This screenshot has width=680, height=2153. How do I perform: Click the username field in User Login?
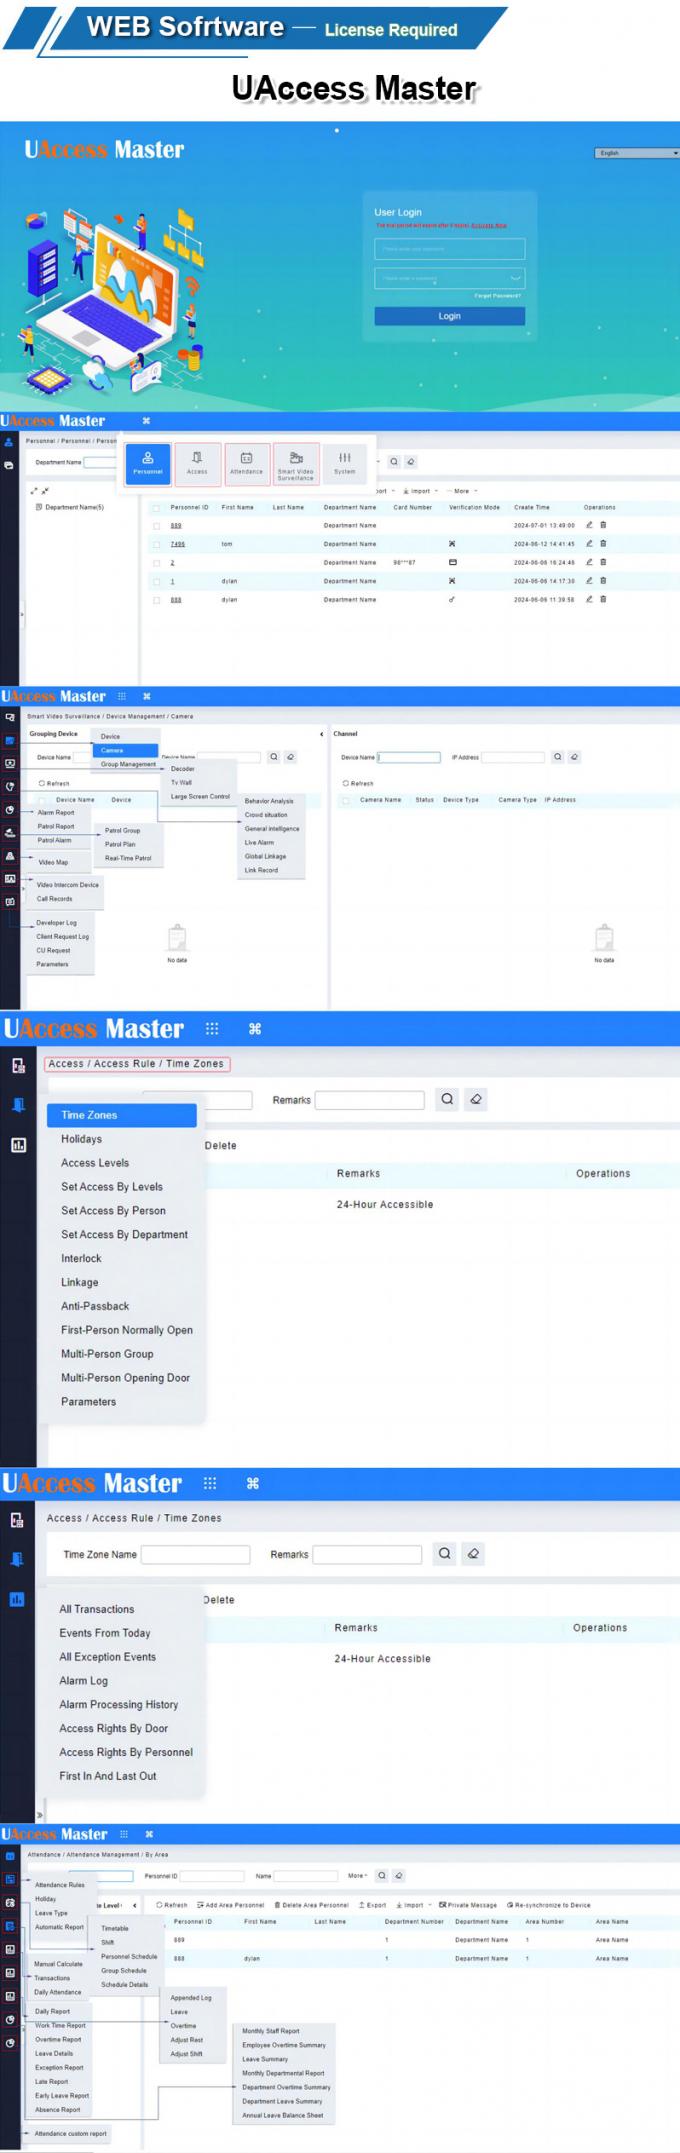[x=449, y=249]
